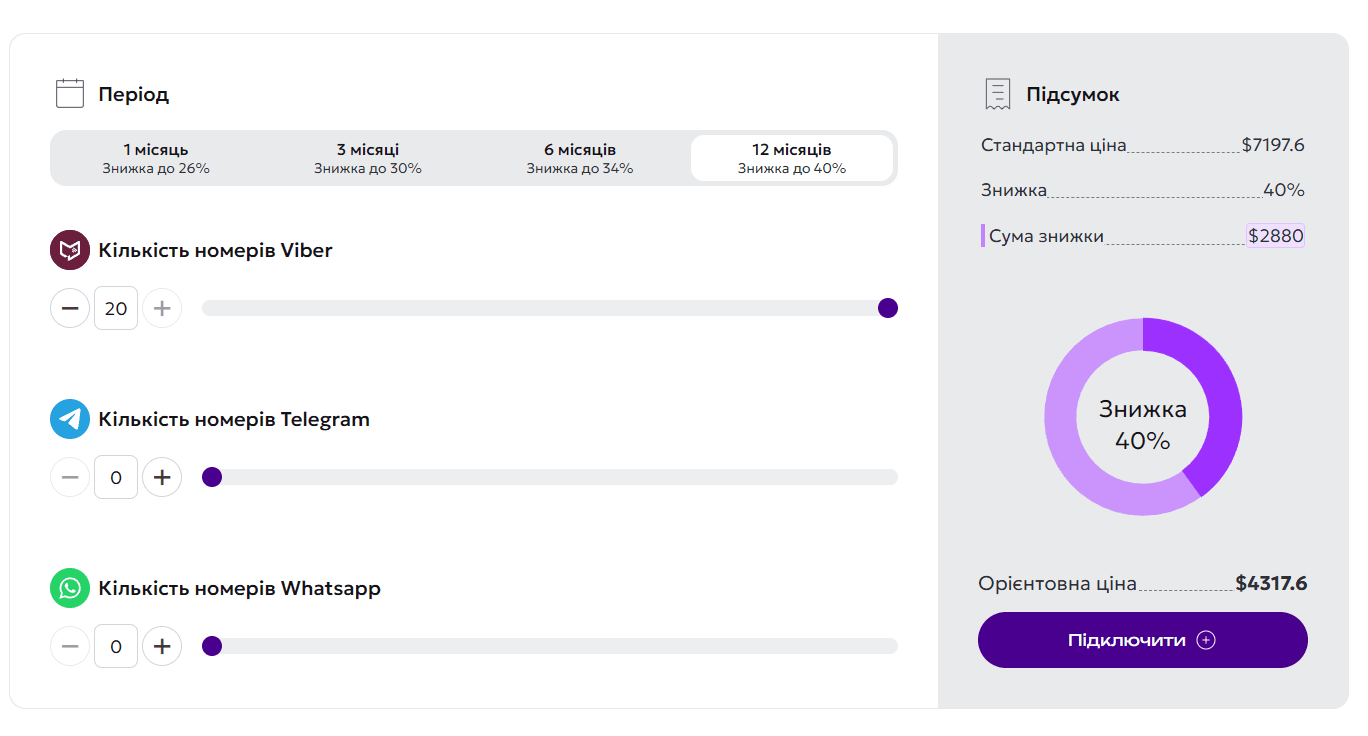The image size is (1368, 736).
Task: Click the $4317.6 estimated price
Action: click(1271, 583)
